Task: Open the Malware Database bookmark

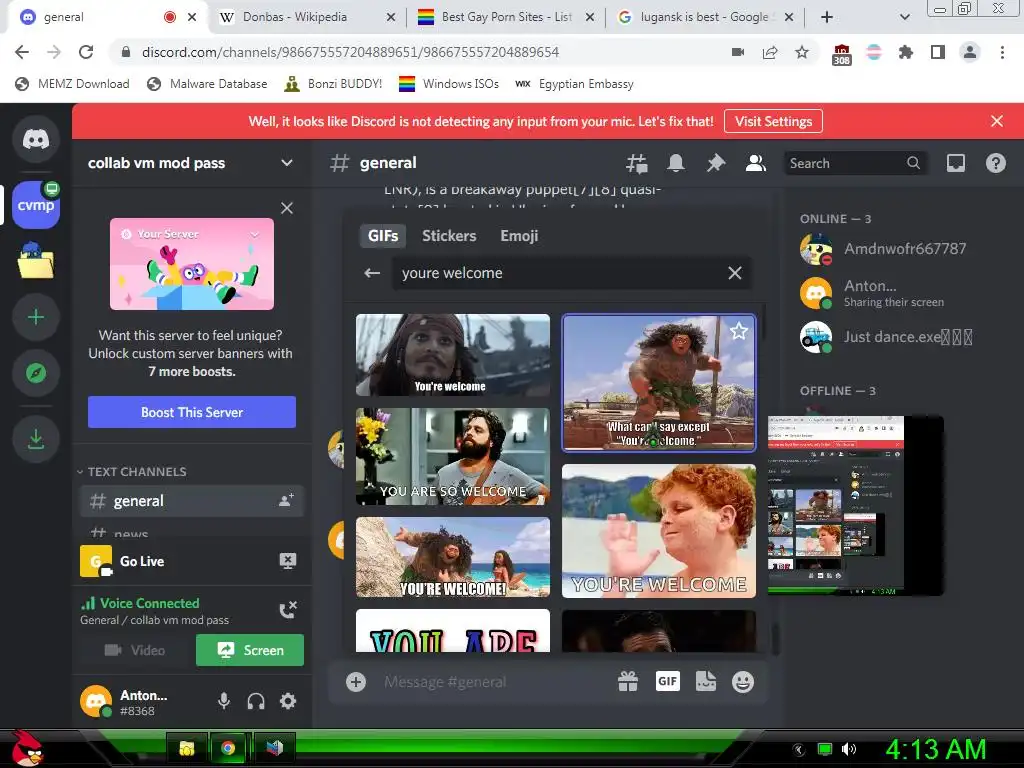Action: click(x=207, y=84)
